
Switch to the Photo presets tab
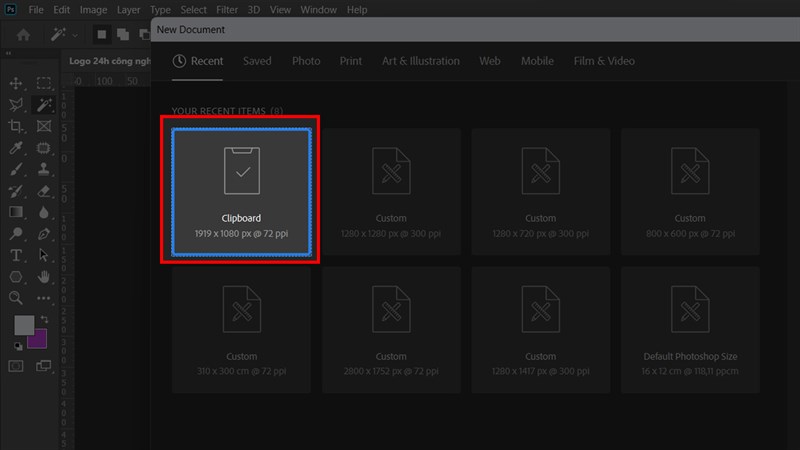(x=306, y=61)
